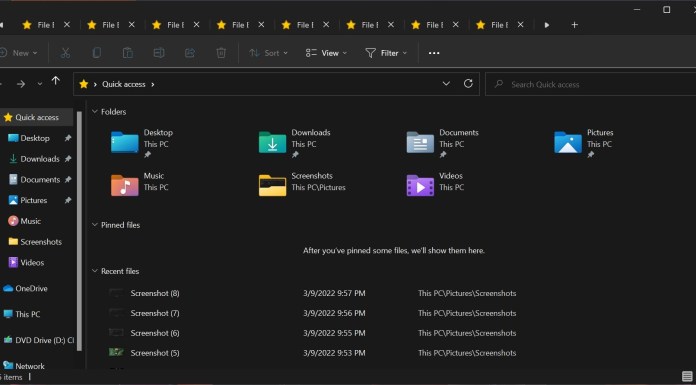The image size is (696, 385).
Task: Click the Up arrow navigation icon
Action: point(55,81)
